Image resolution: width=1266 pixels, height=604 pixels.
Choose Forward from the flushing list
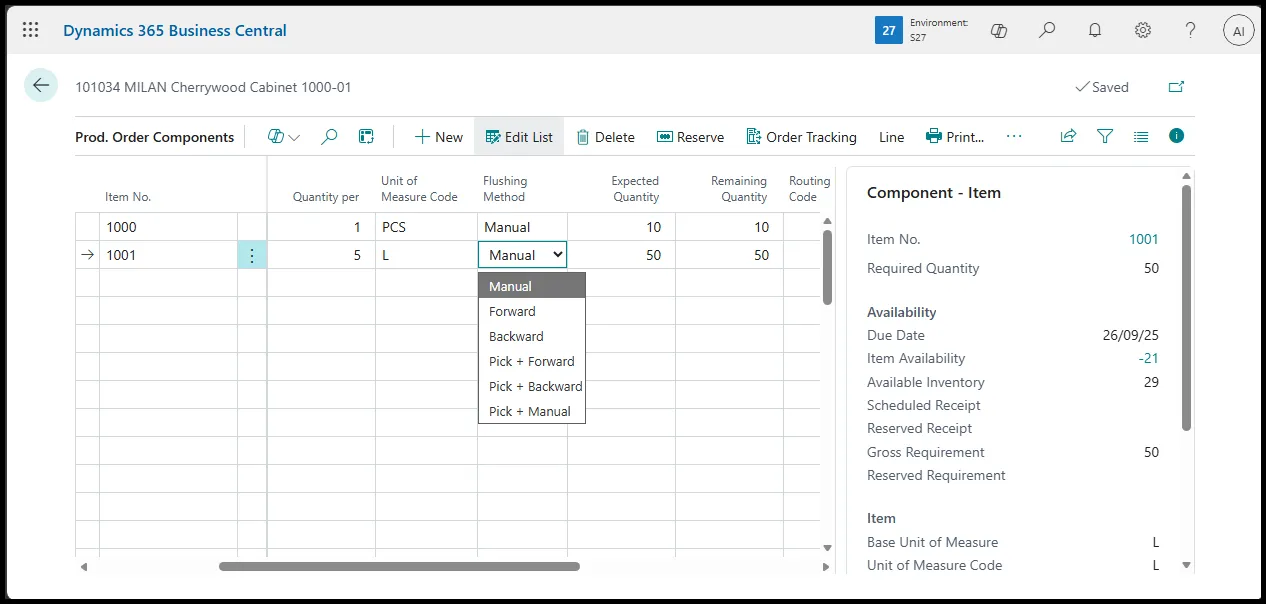pos(532,311)
